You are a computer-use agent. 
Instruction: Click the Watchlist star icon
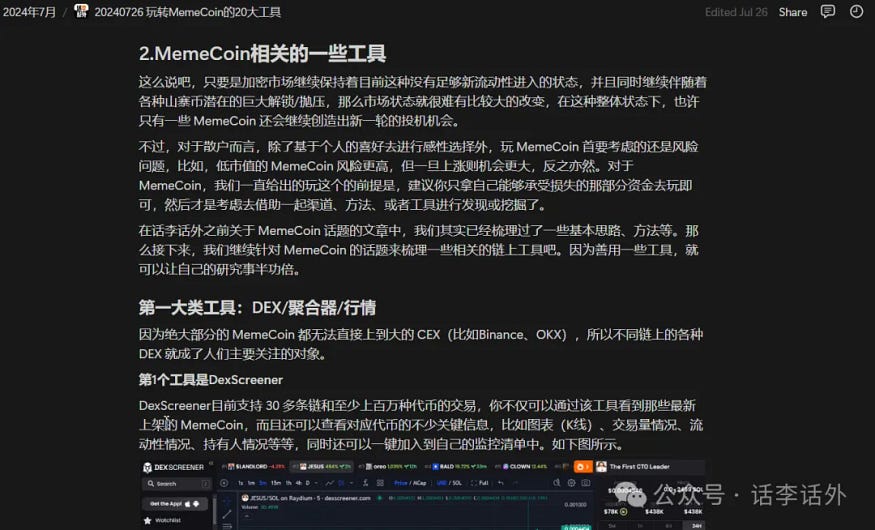[x=148, y=519]
